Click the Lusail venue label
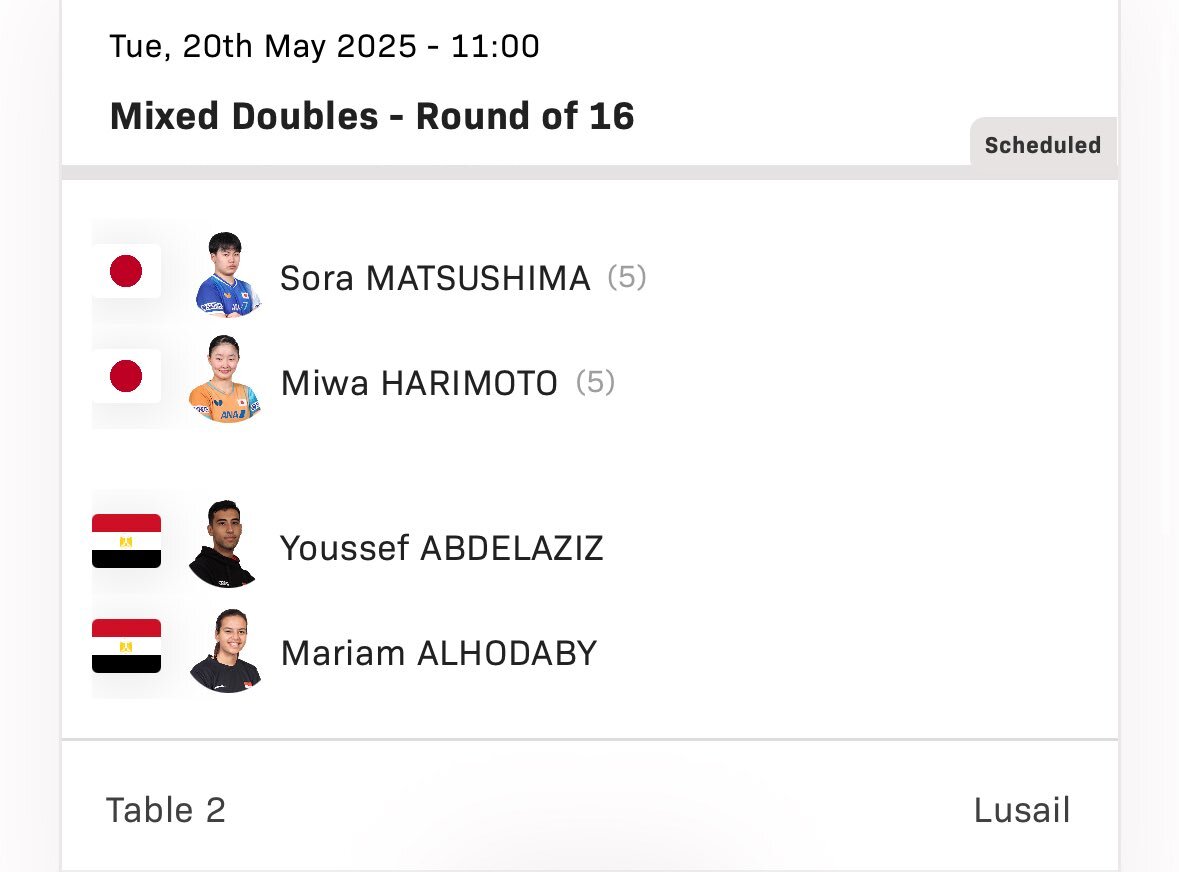 [x=1022, y=810]
